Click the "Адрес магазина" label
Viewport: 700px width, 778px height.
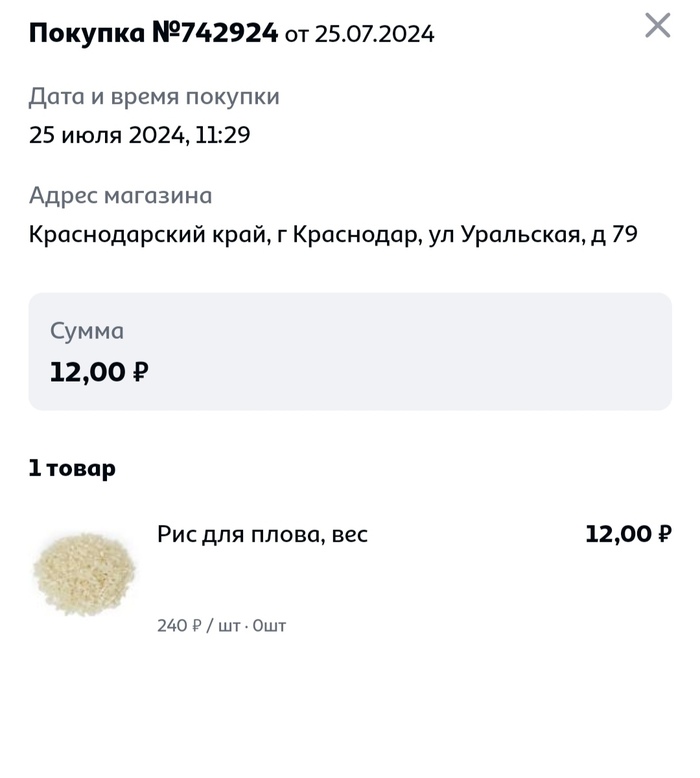(120, 196)
